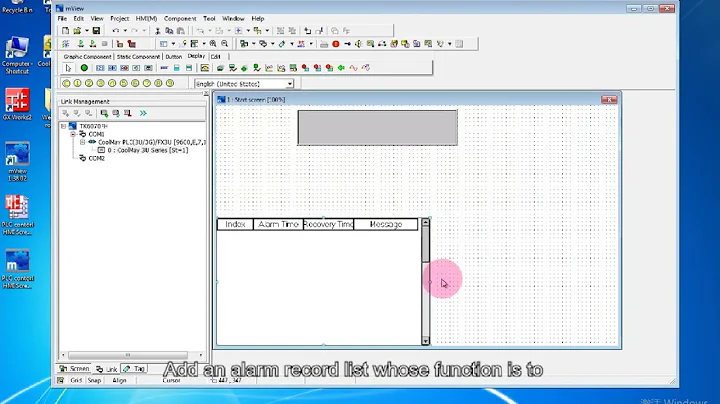Collapse the CoolMay PLC(3U/3G)/FX3U node
The height and width of the screenshot is (404, 720).
point(83,142)
